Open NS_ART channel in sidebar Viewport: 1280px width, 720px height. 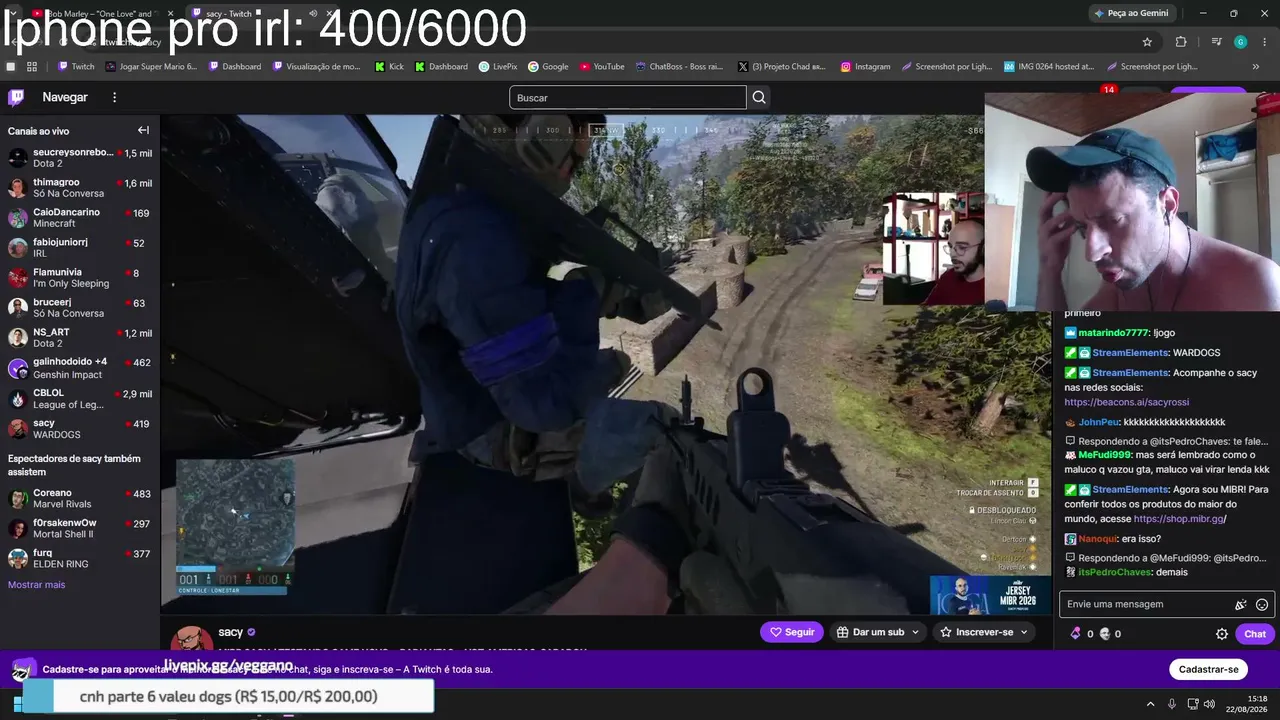80,338
